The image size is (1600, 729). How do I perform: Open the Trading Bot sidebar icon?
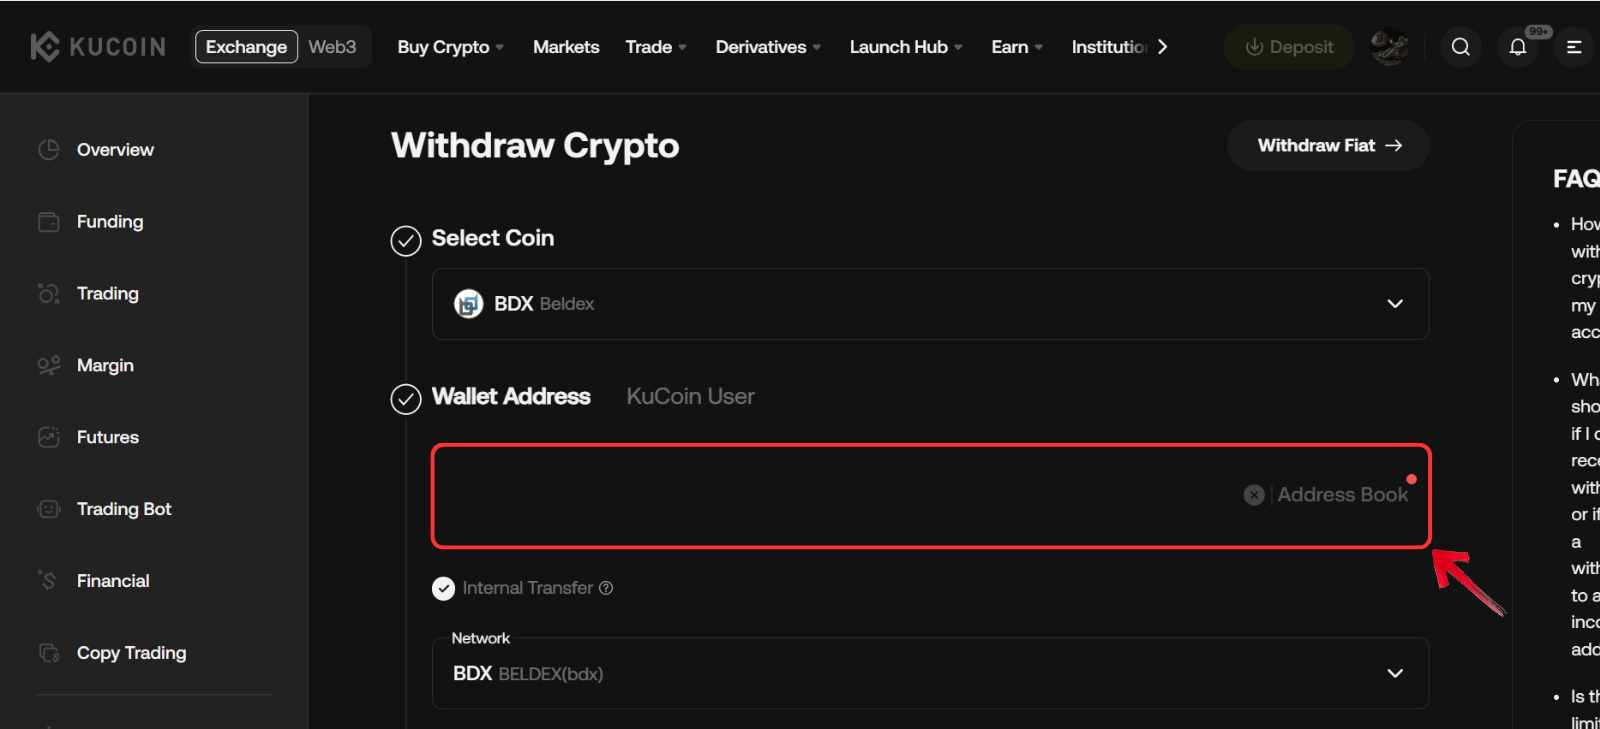[x=48, y=509]
